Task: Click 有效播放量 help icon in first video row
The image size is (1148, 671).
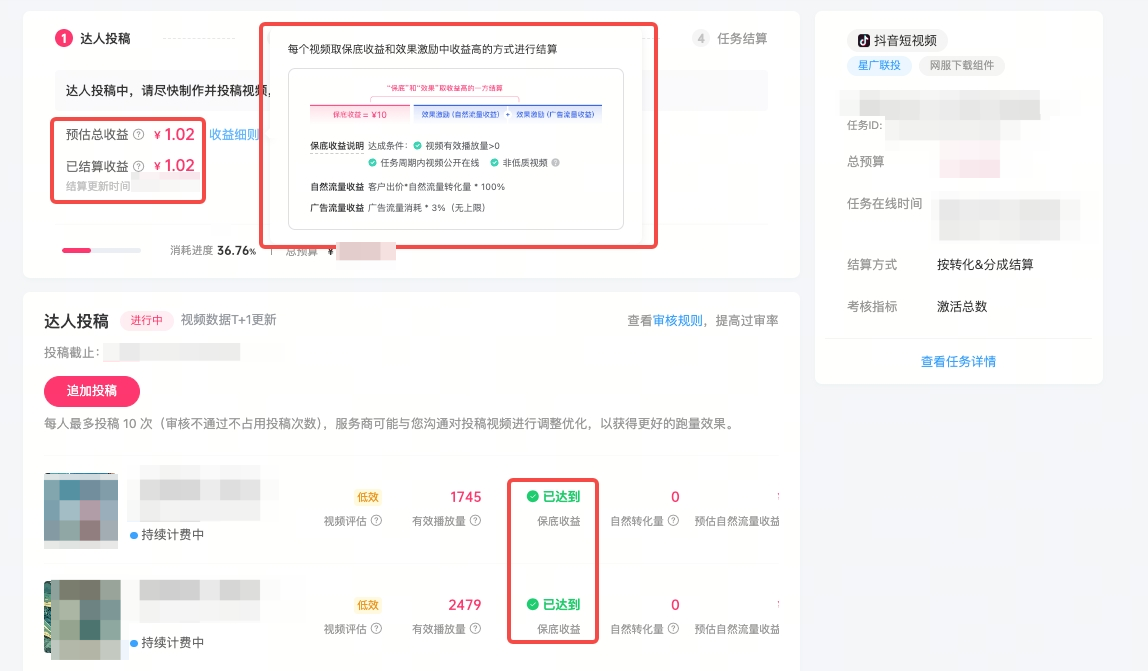Action: click(475, 521)
